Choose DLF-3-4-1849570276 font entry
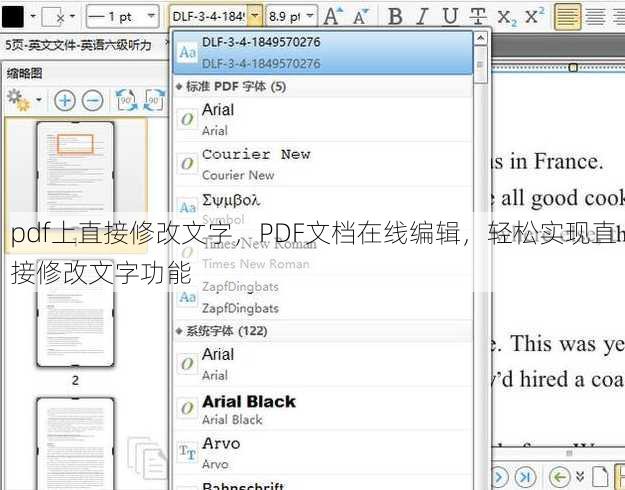Image resolution: width=625 pixels, height=490 pixels. pyautogui.click(x=323, y=53)
